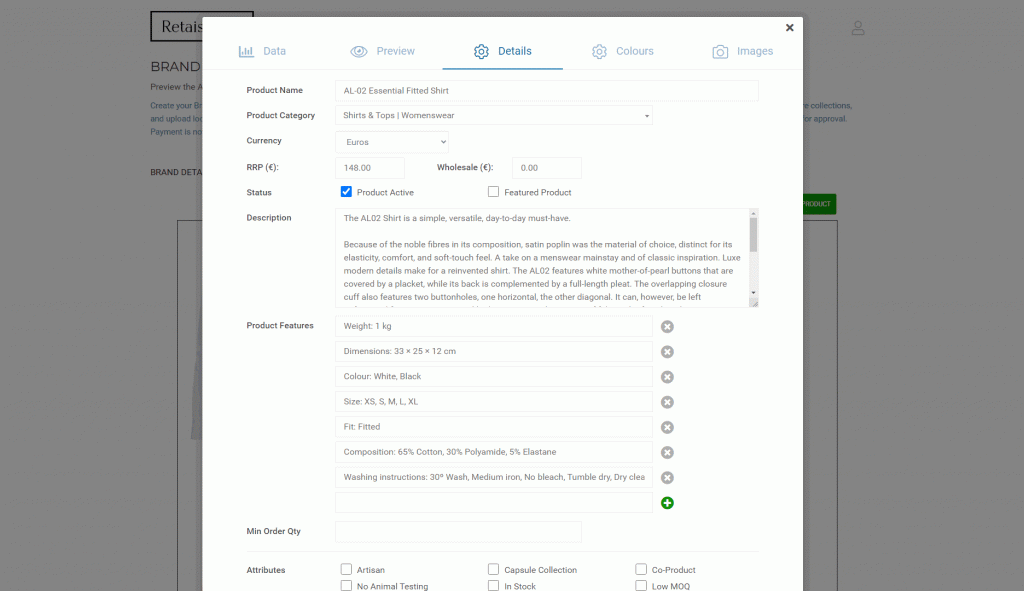The height and width of the screenshot is (591, 1024).
Task: Switch to the Data tab
Action: click(x=262, y=51)
